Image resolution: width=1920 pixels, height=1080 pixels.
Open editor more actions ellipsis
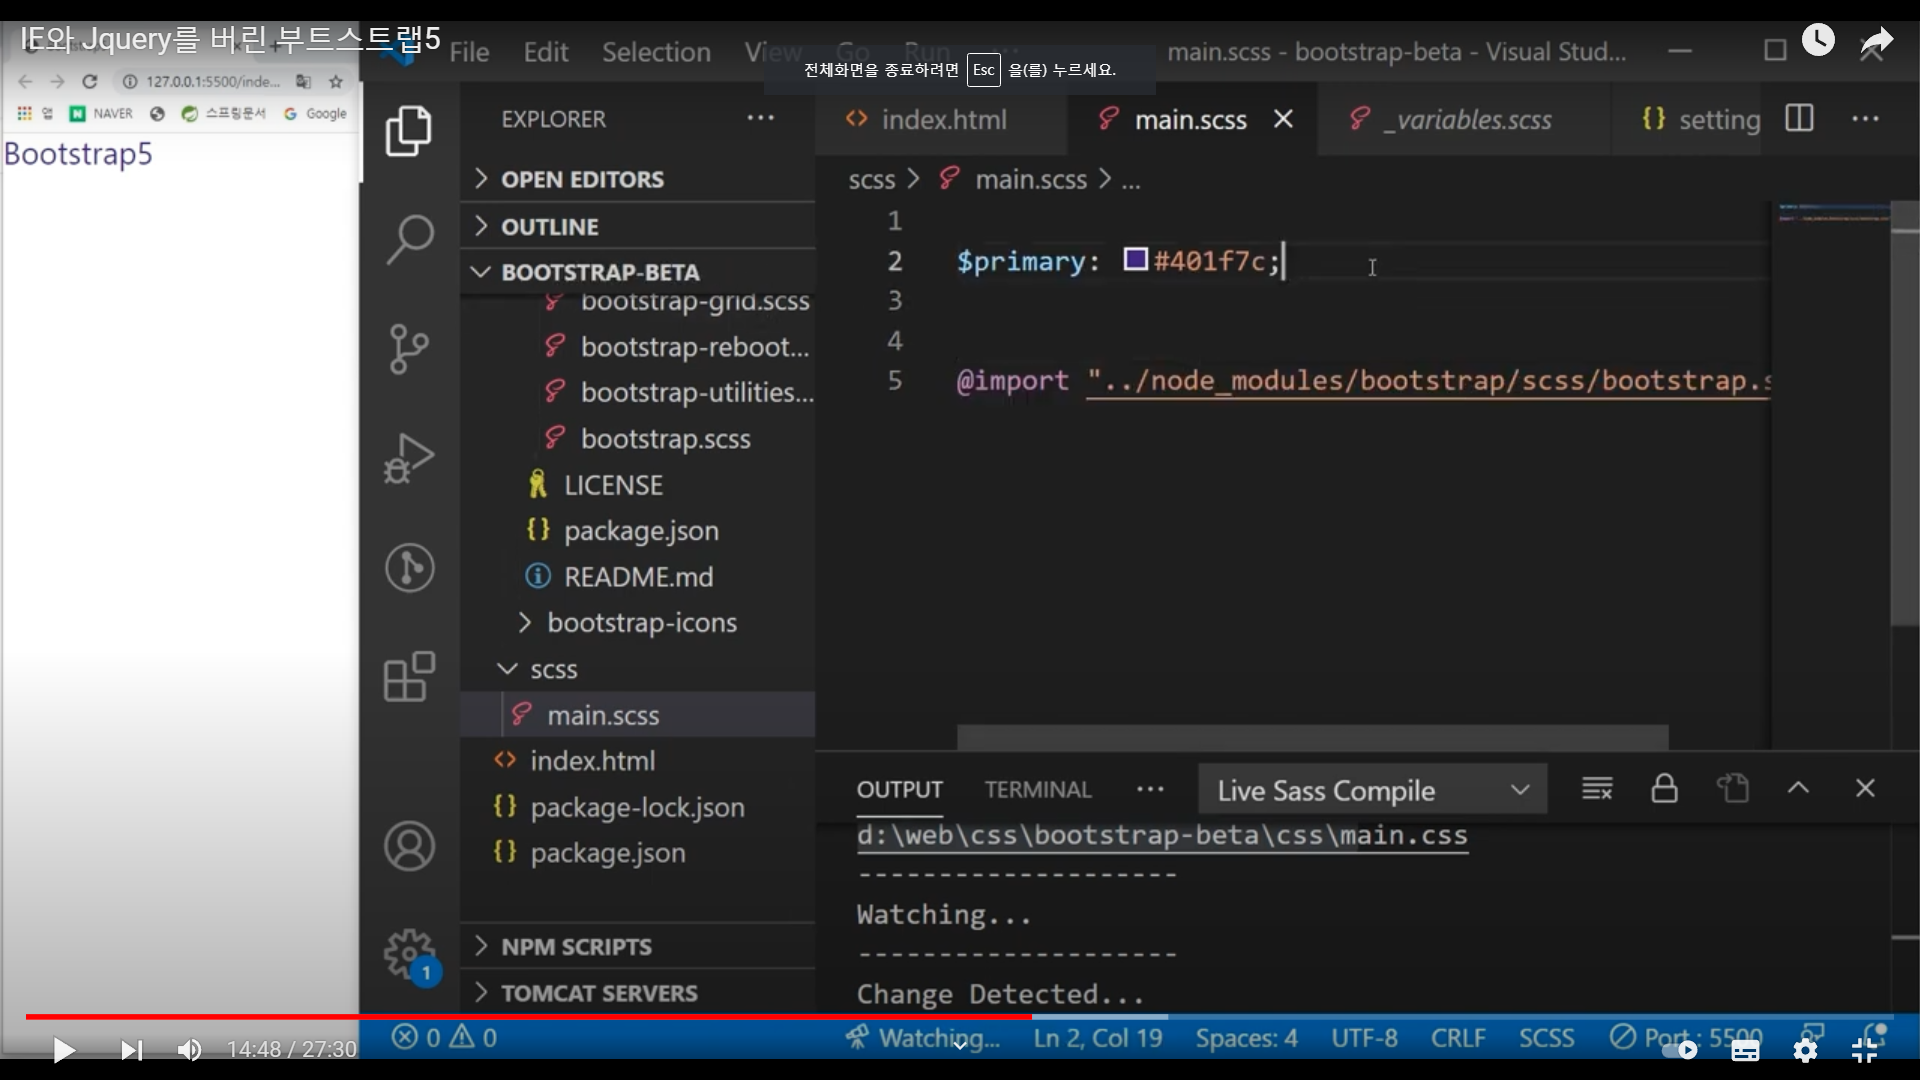pyautogui.click(x=1865, y=118)
